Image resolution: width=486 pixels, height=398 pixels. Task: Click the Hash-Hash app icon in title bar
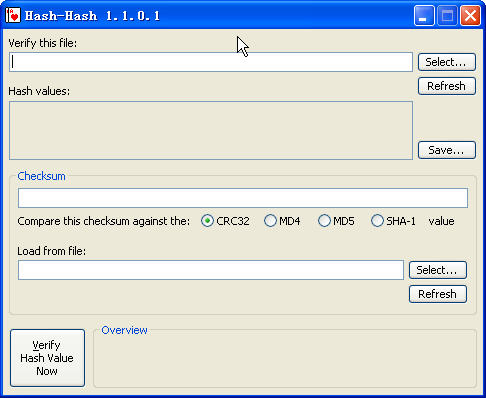pos(13,15)
